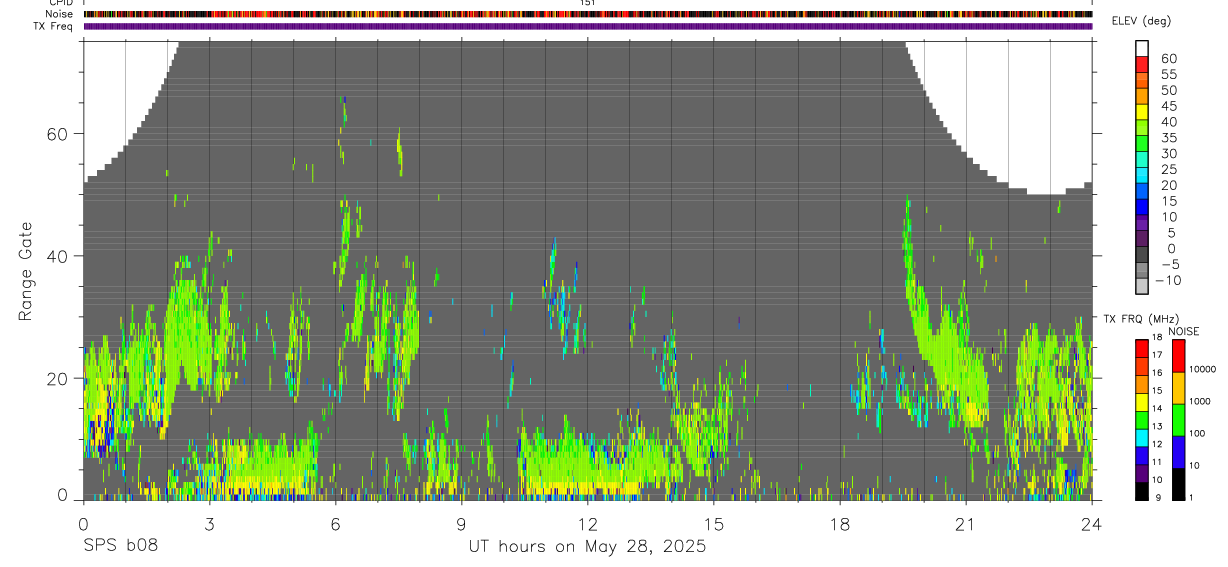Click the '55' label on the ELEV colorbar
Viewport: 1228px width, 567px height.
[1168, 75]
